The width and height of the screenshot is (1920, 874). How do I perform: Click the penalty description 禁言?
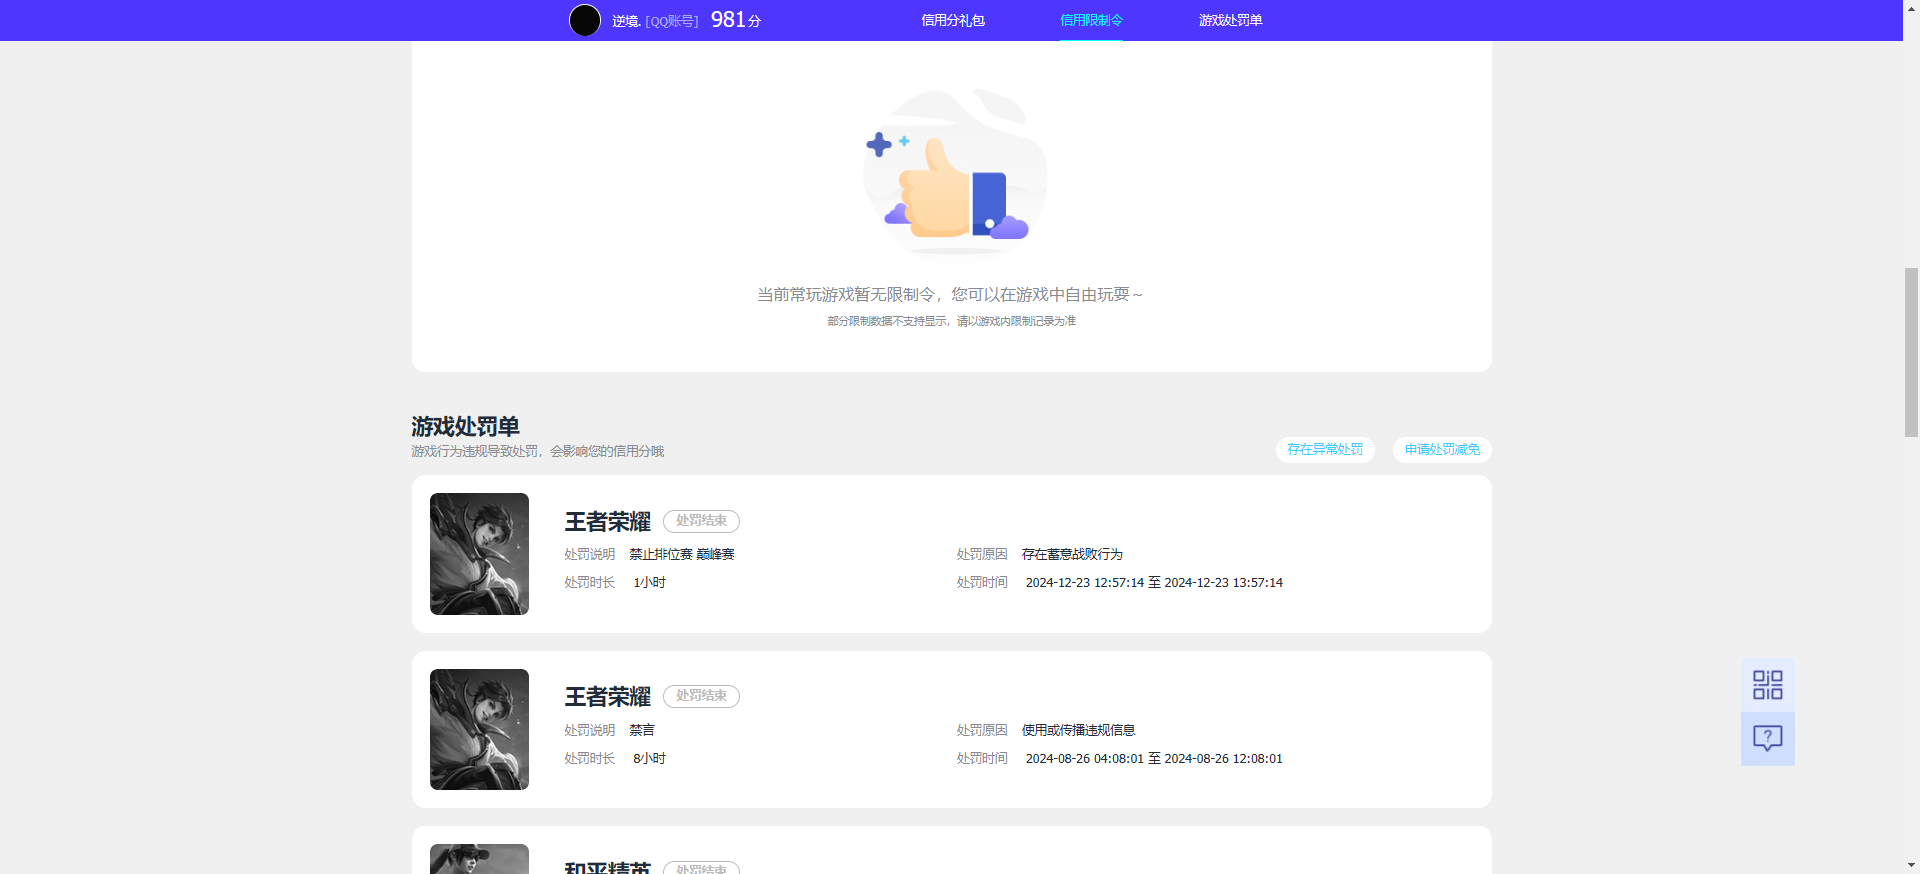tap(641, 730)
